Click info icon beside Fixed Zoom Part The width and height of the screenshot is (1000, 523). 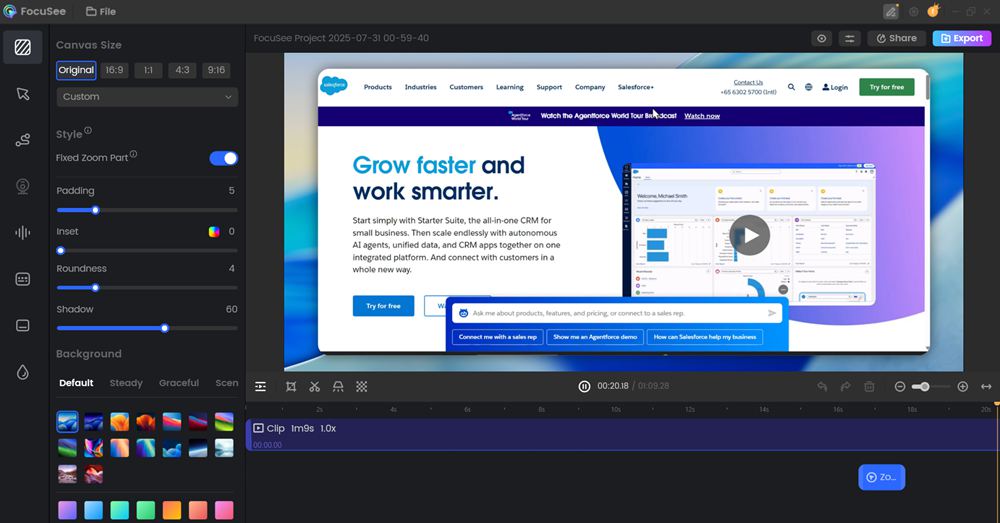(x=133, y=154)
